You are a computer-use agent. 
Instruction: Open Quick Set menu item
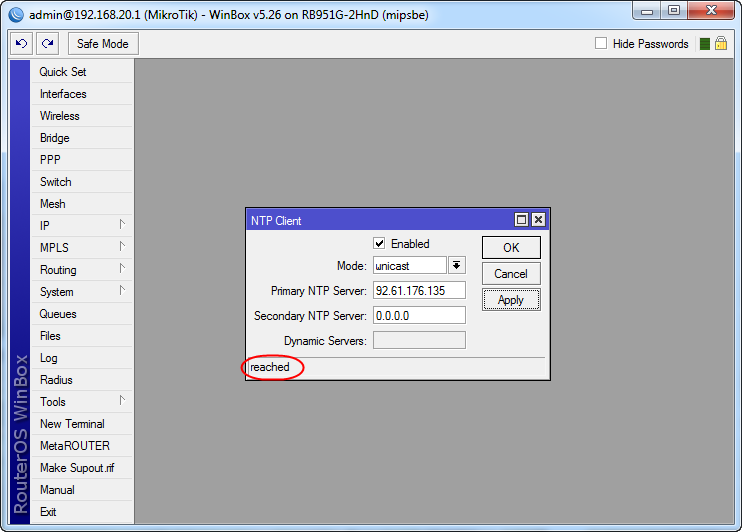tap(81, 72)
